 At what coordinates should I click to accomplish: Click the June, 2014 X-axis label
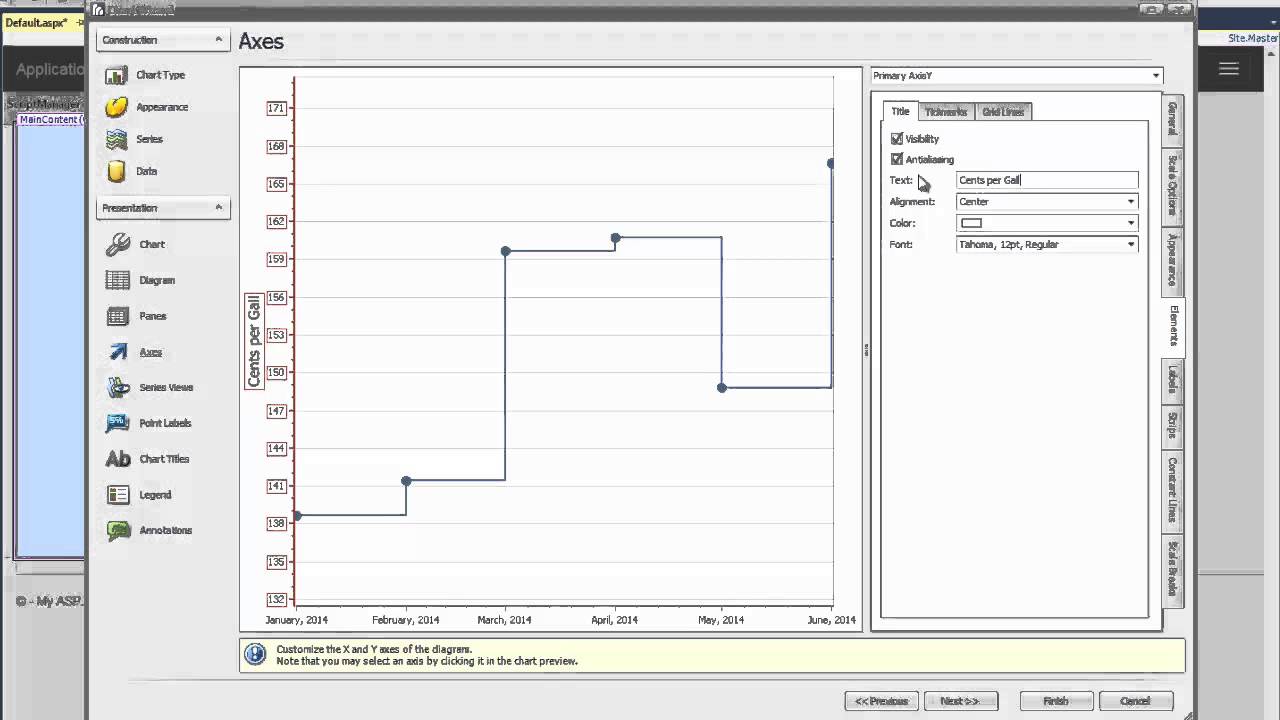click(831, 620)
